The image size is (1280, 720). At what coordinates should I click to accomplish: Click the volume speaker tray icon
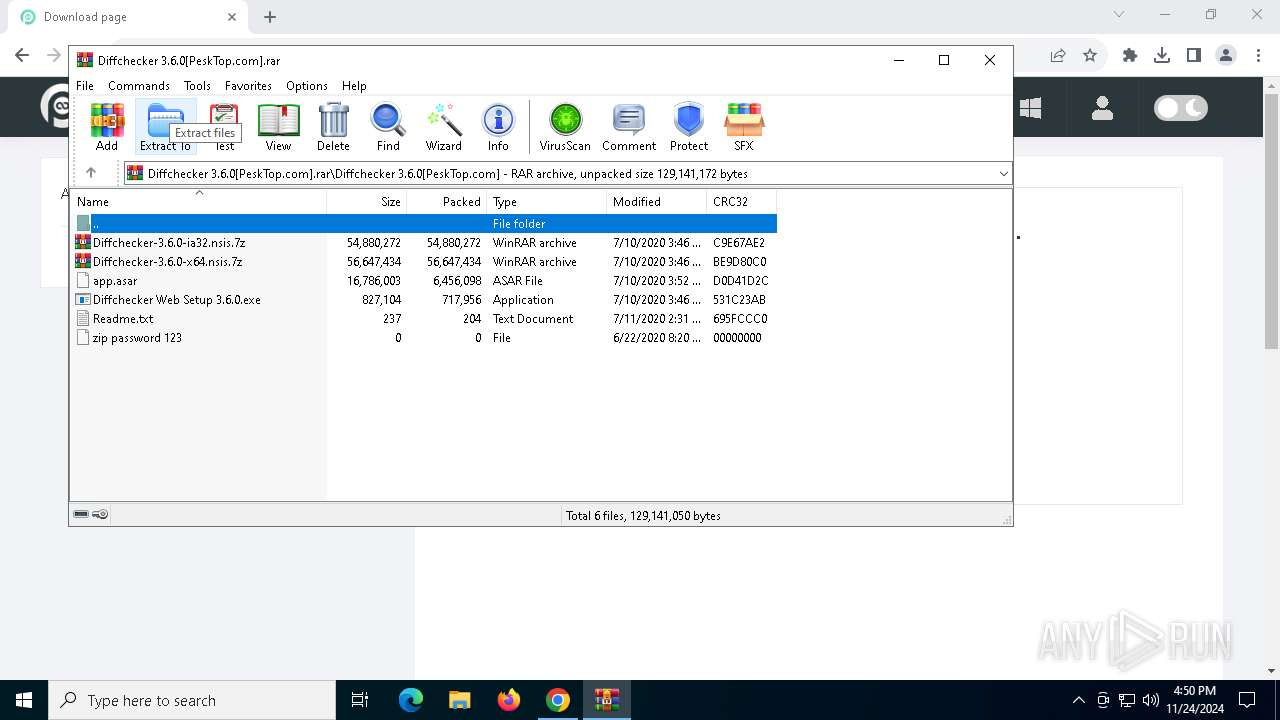click(1151, 700)
